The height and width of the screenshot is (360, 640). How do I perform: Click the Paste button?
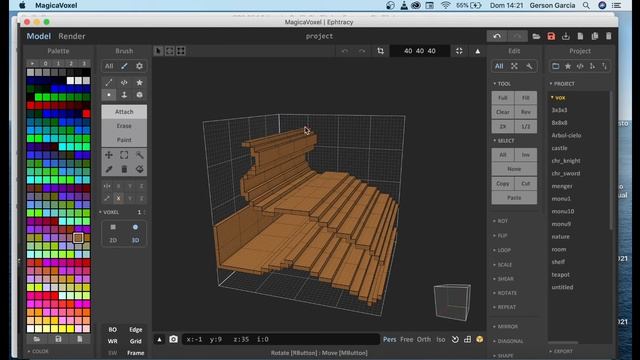(514, 198)
